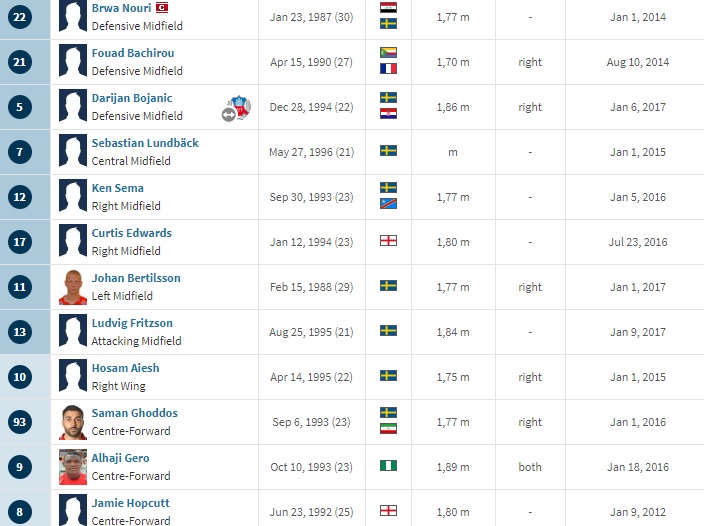Screen dimensions: 704x526
Task: Click the England flag in Curtis Edwards' row
Action: 389,241
